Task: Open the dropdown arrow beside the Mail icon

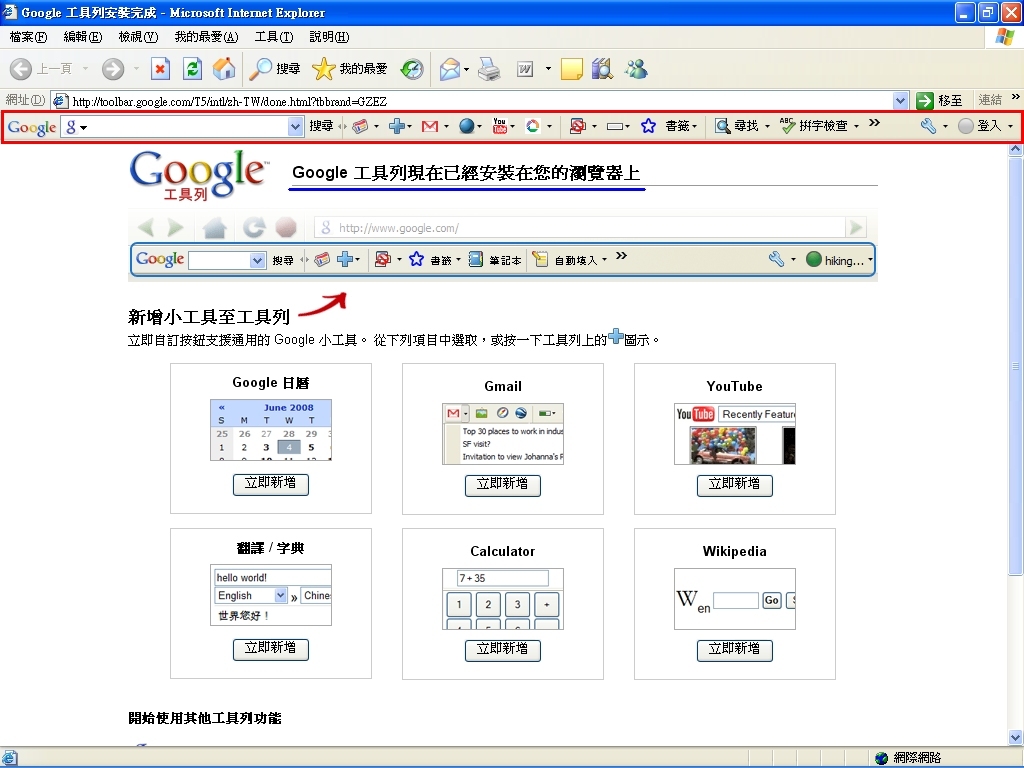Action: coord(466,69)
